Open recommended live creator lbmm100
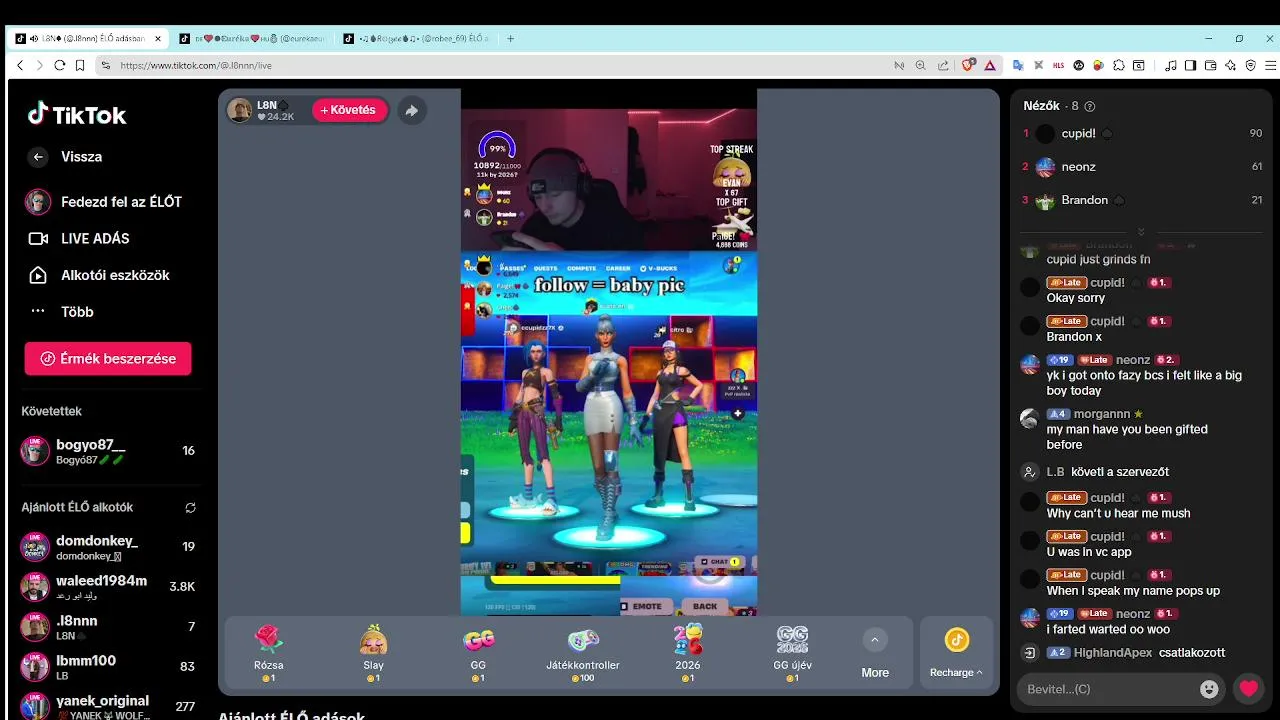Image resolution: width=1280 pixels, height=720 pixels. (108, 666)
